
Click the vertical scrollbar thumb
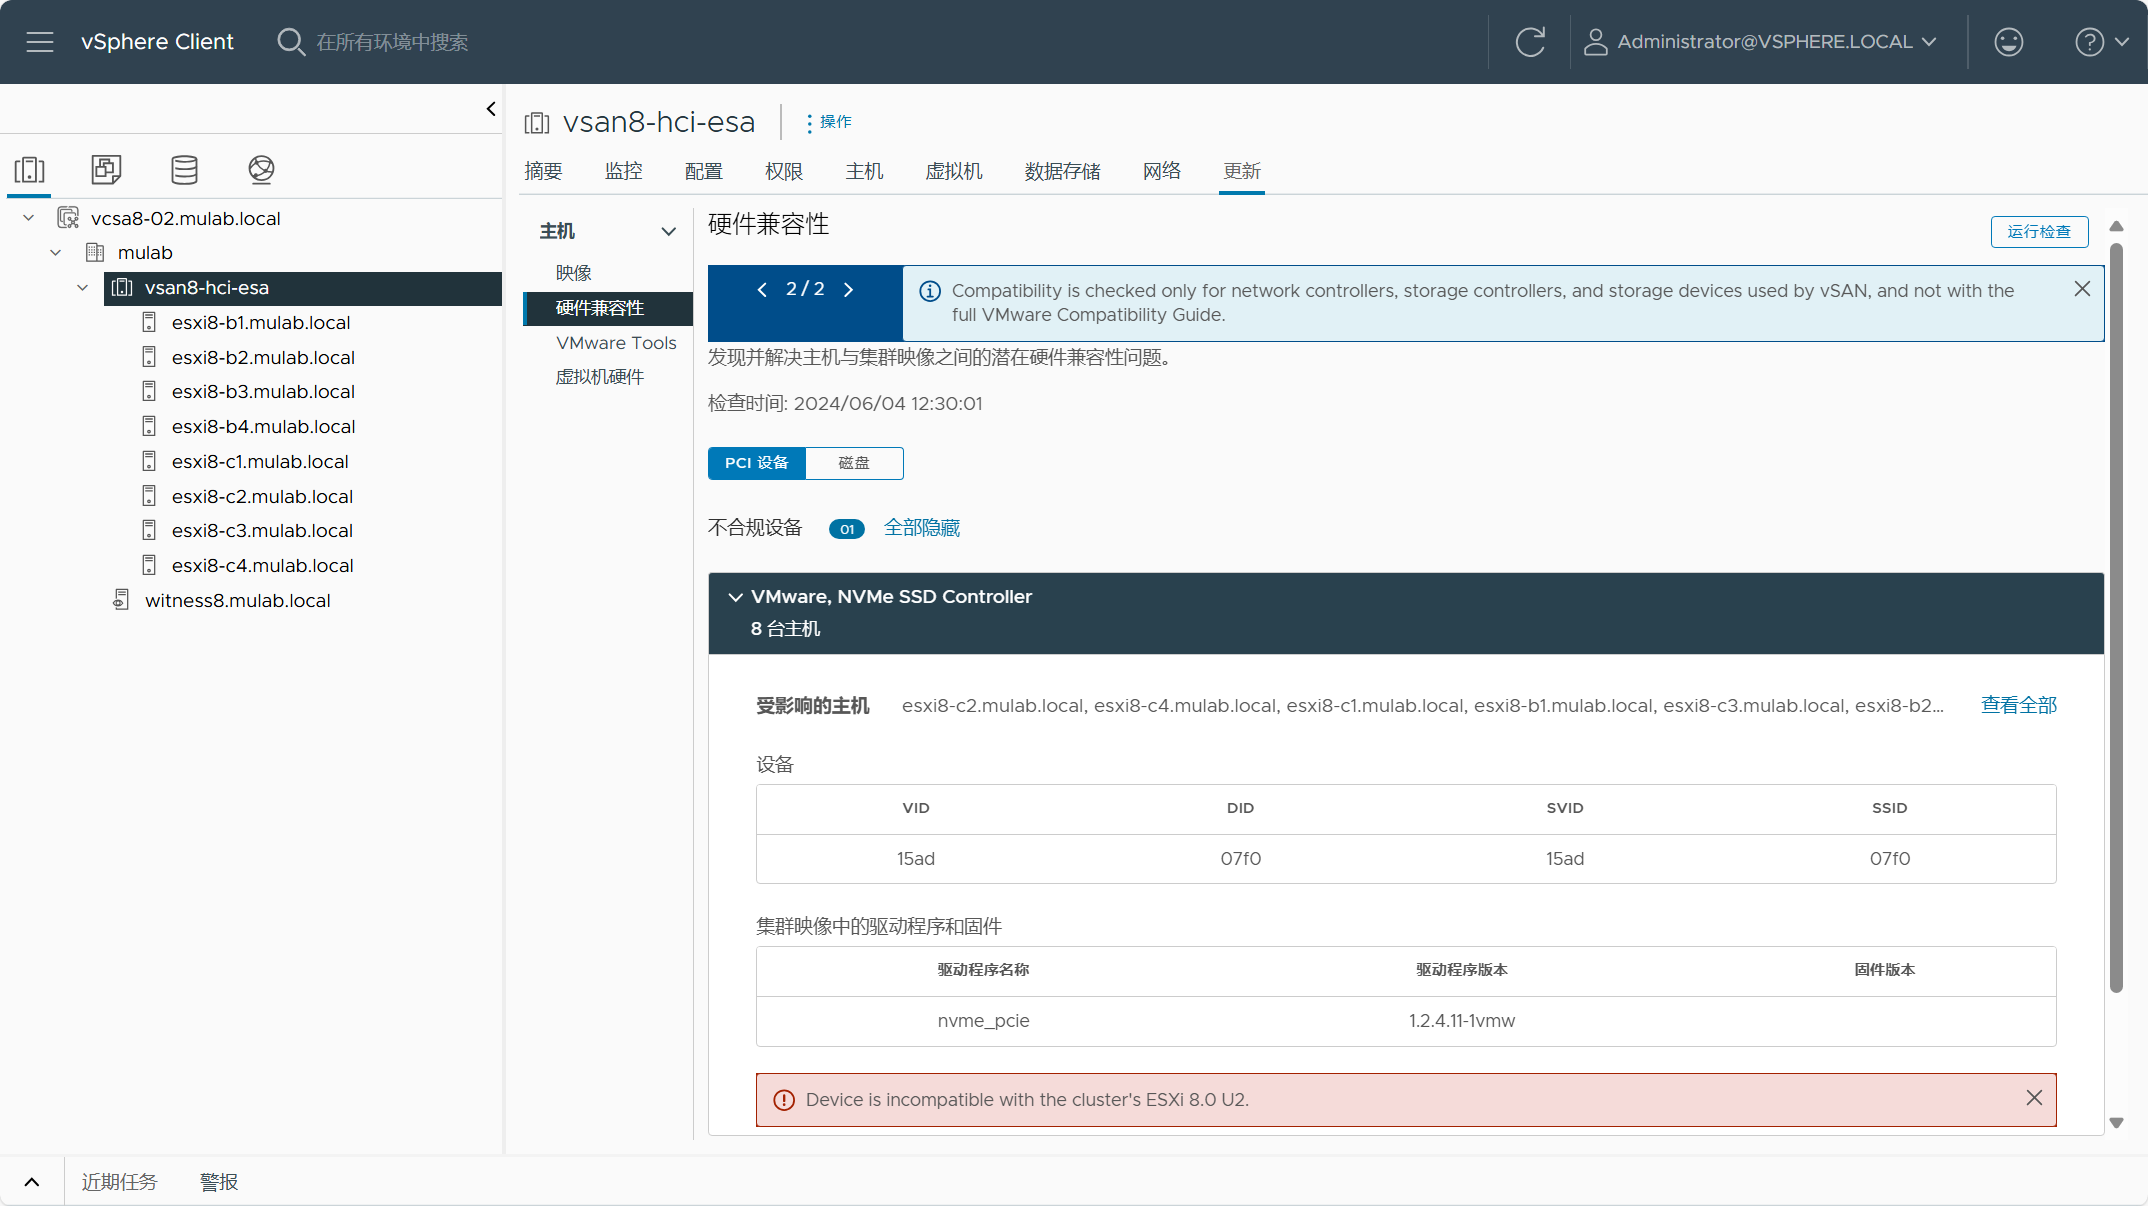[x=2116, y=617]
